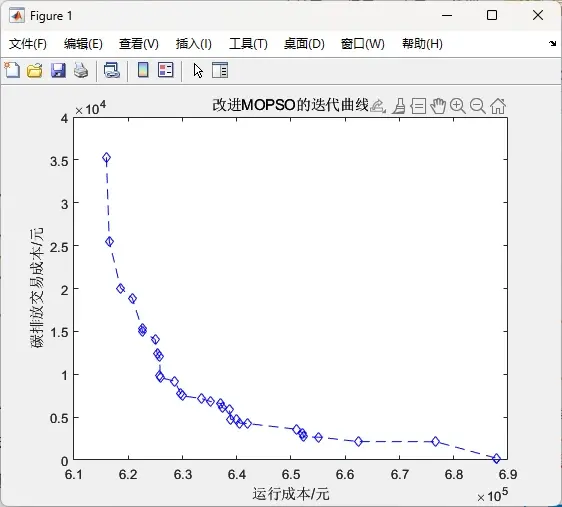Expand the 插入(I) menu
562x507 pixels.
point(194,44)
